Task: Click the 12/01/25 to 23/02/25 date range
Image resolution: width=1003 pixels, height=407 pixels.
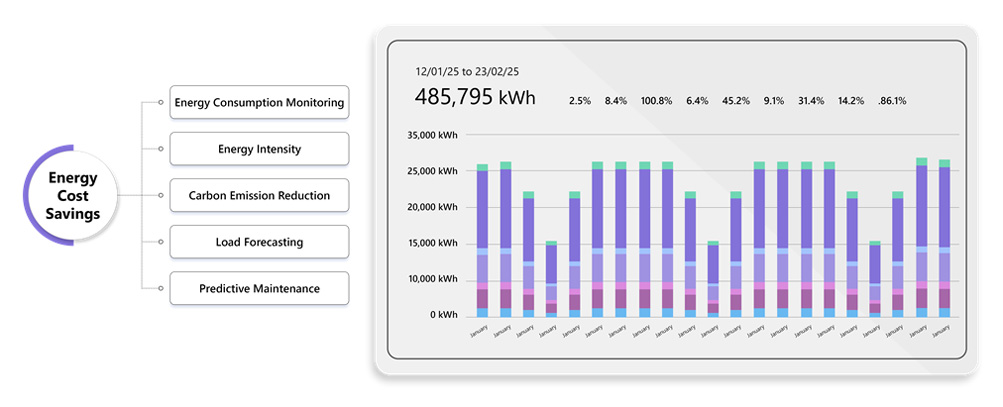Action: tap(469, 72)
